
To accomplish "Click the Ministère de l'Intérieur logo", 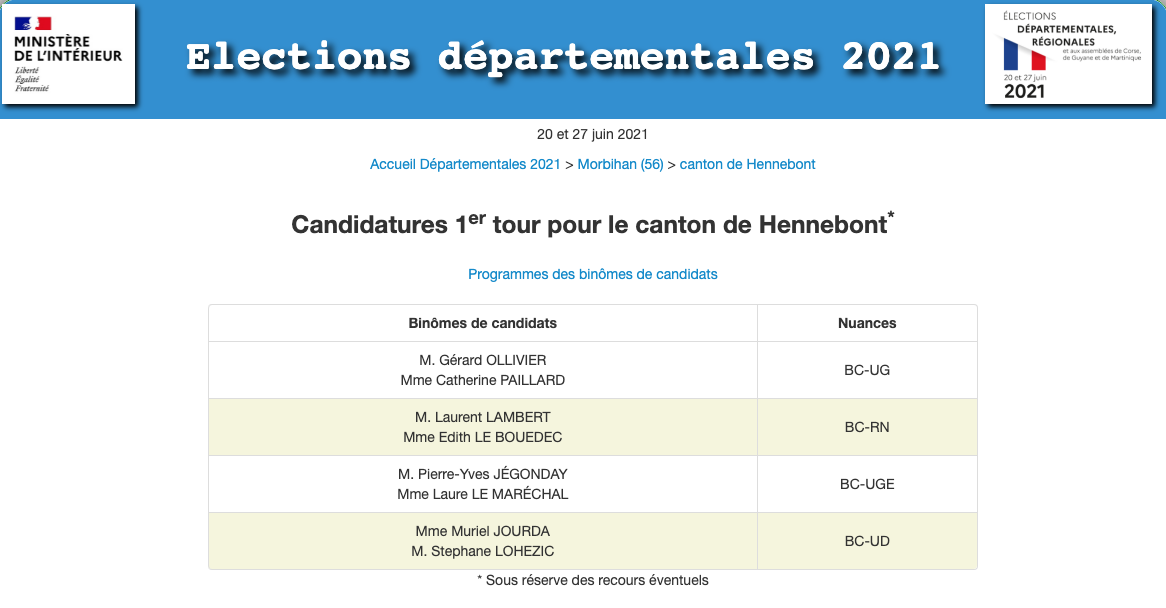I will pyautogui.click(x=68, y=54).
